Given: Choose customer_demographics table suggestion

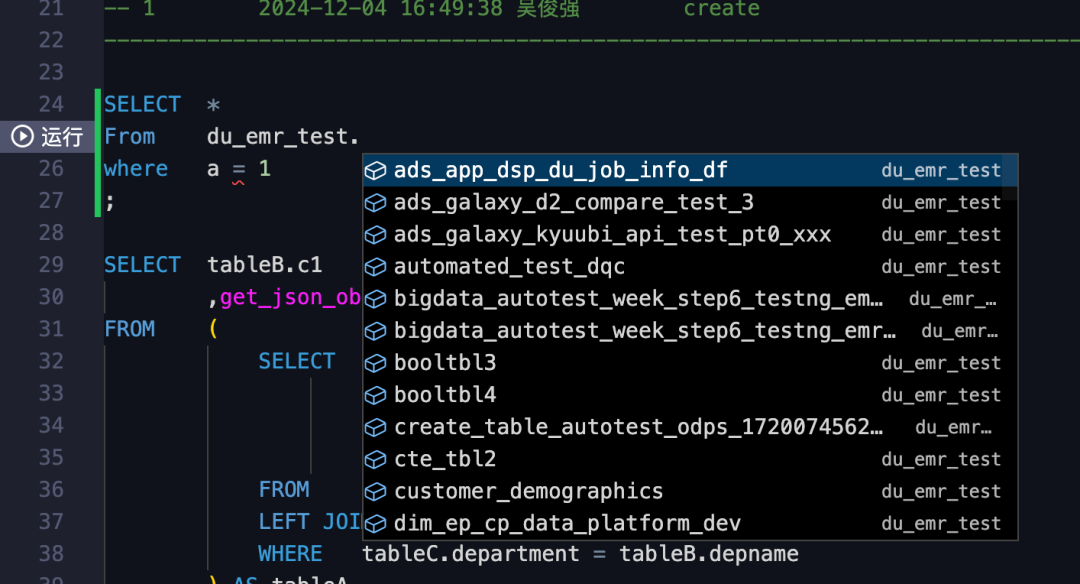Looking at the screenshot, I should click(528, 491).
